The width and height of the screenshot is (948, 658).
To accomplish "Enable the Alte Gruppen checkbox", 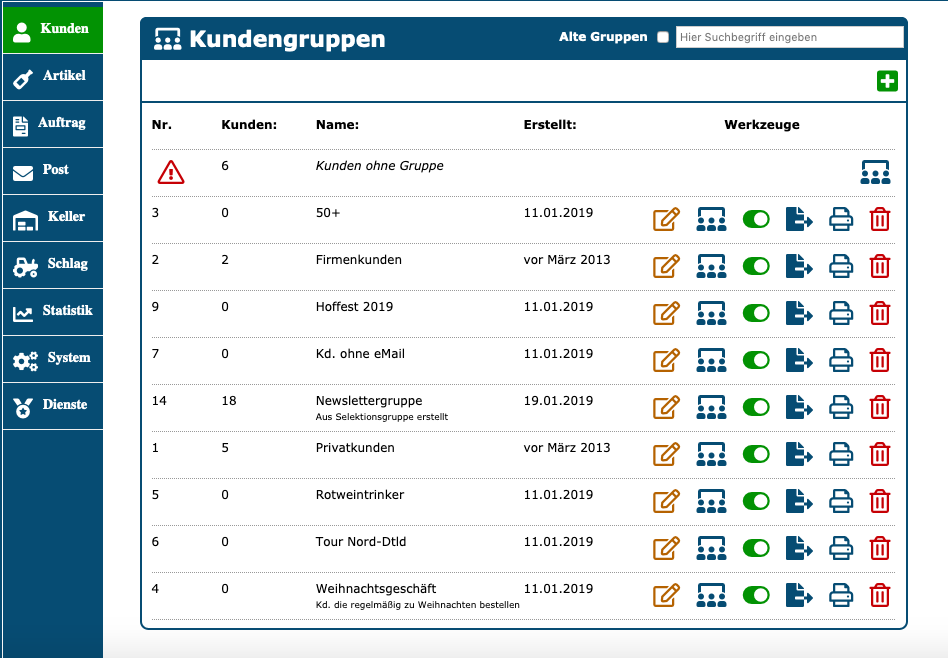I will pos(662,37).
